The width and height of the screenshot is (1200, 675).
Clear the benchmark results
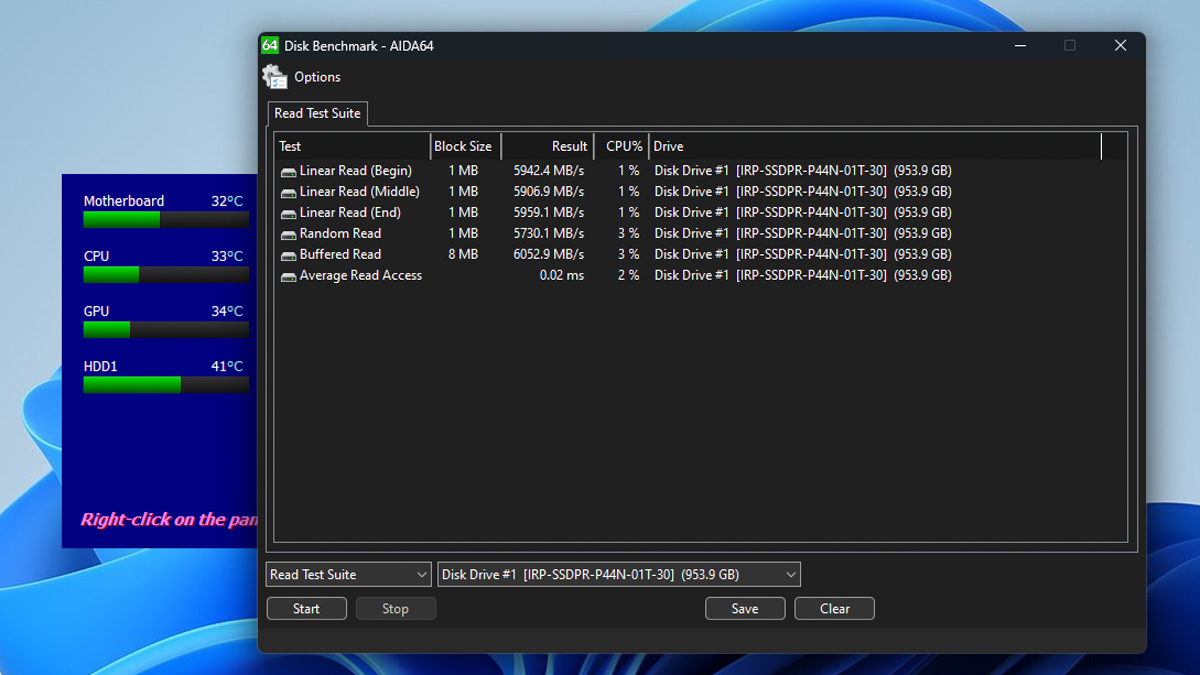click(x=835, y=608)
